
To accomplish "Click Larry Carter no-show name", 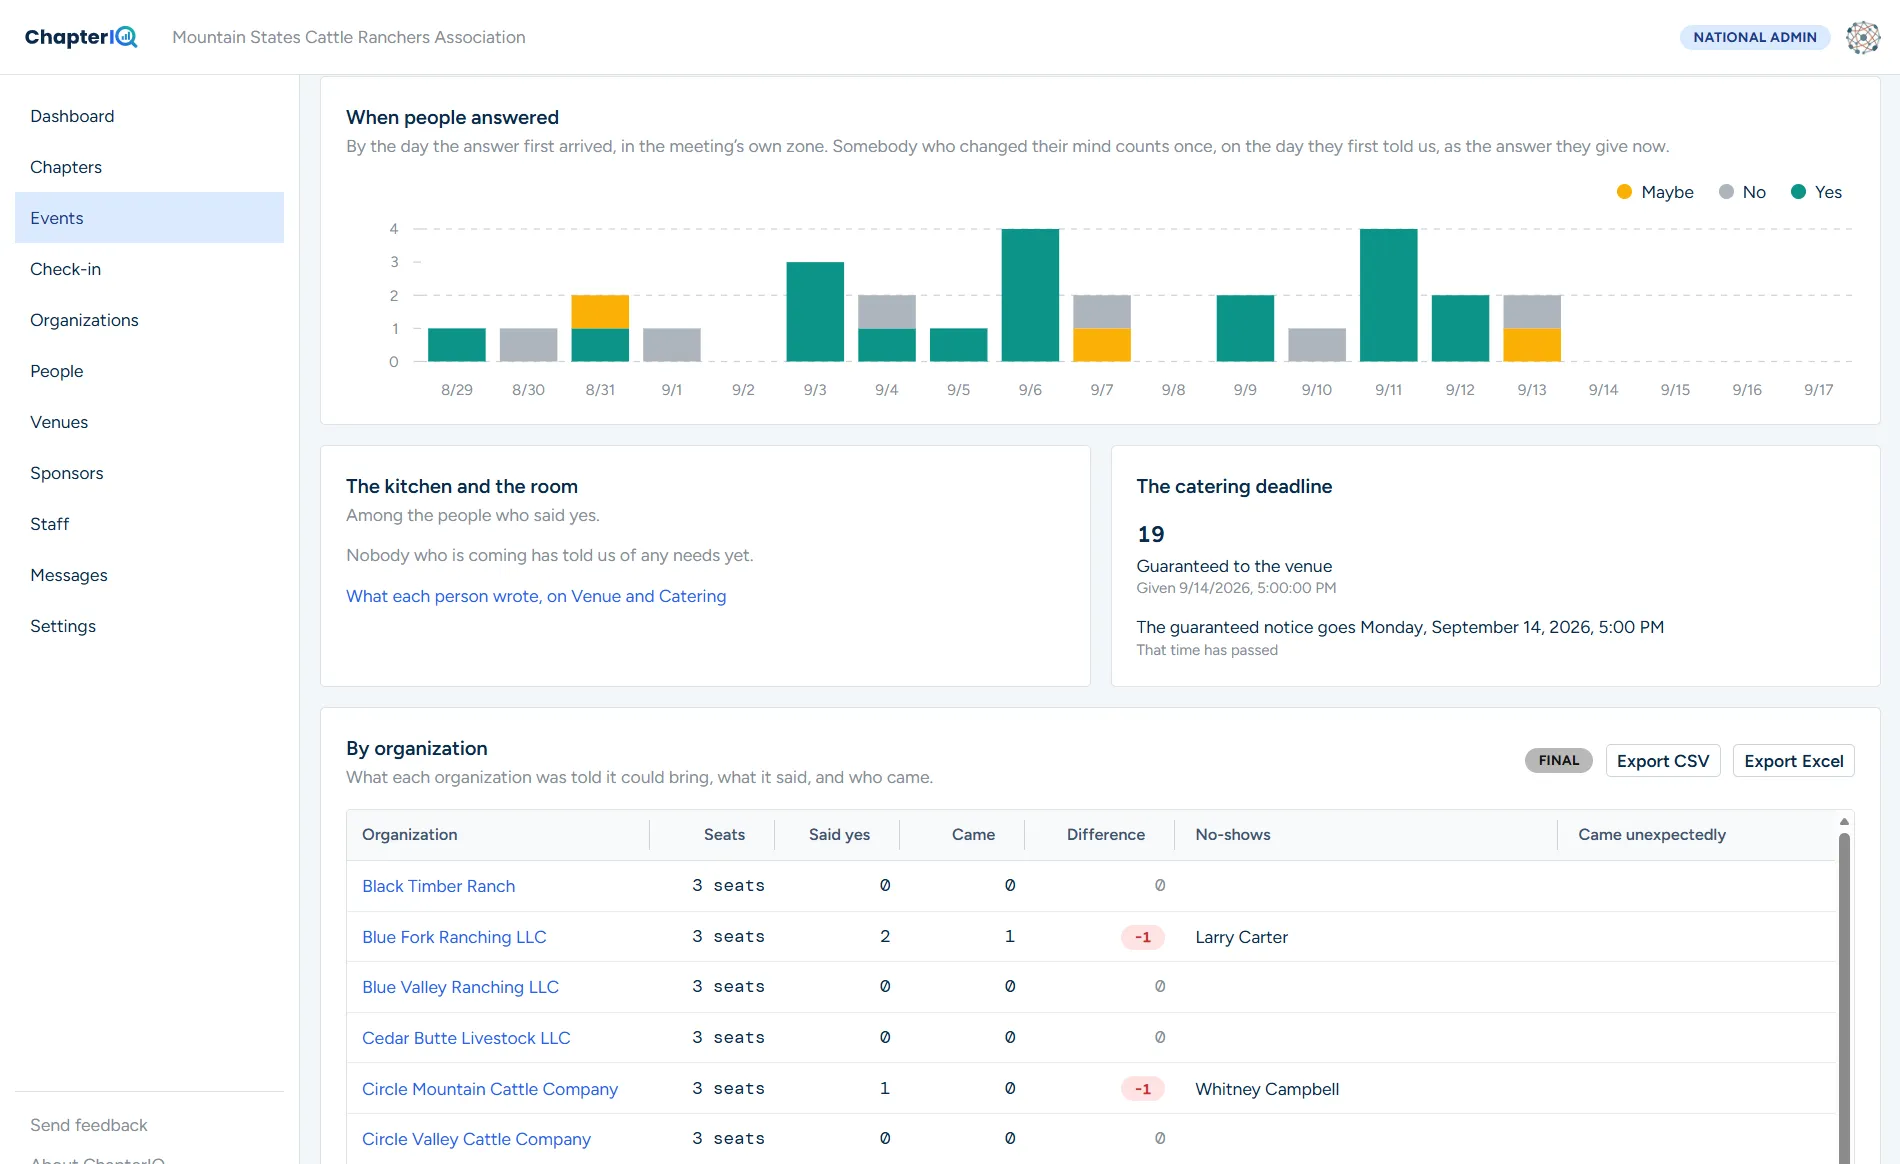I will pyautogui.click(x=1241, y=937).
